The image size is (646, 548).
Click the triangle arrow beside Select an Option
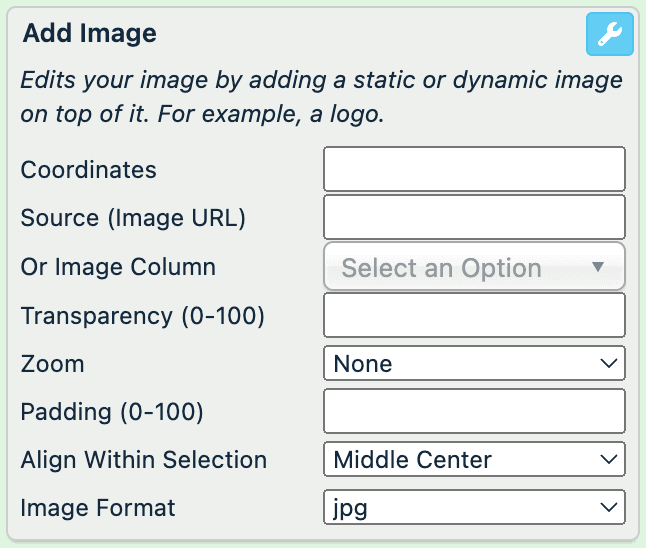click(x=598, y=267)
